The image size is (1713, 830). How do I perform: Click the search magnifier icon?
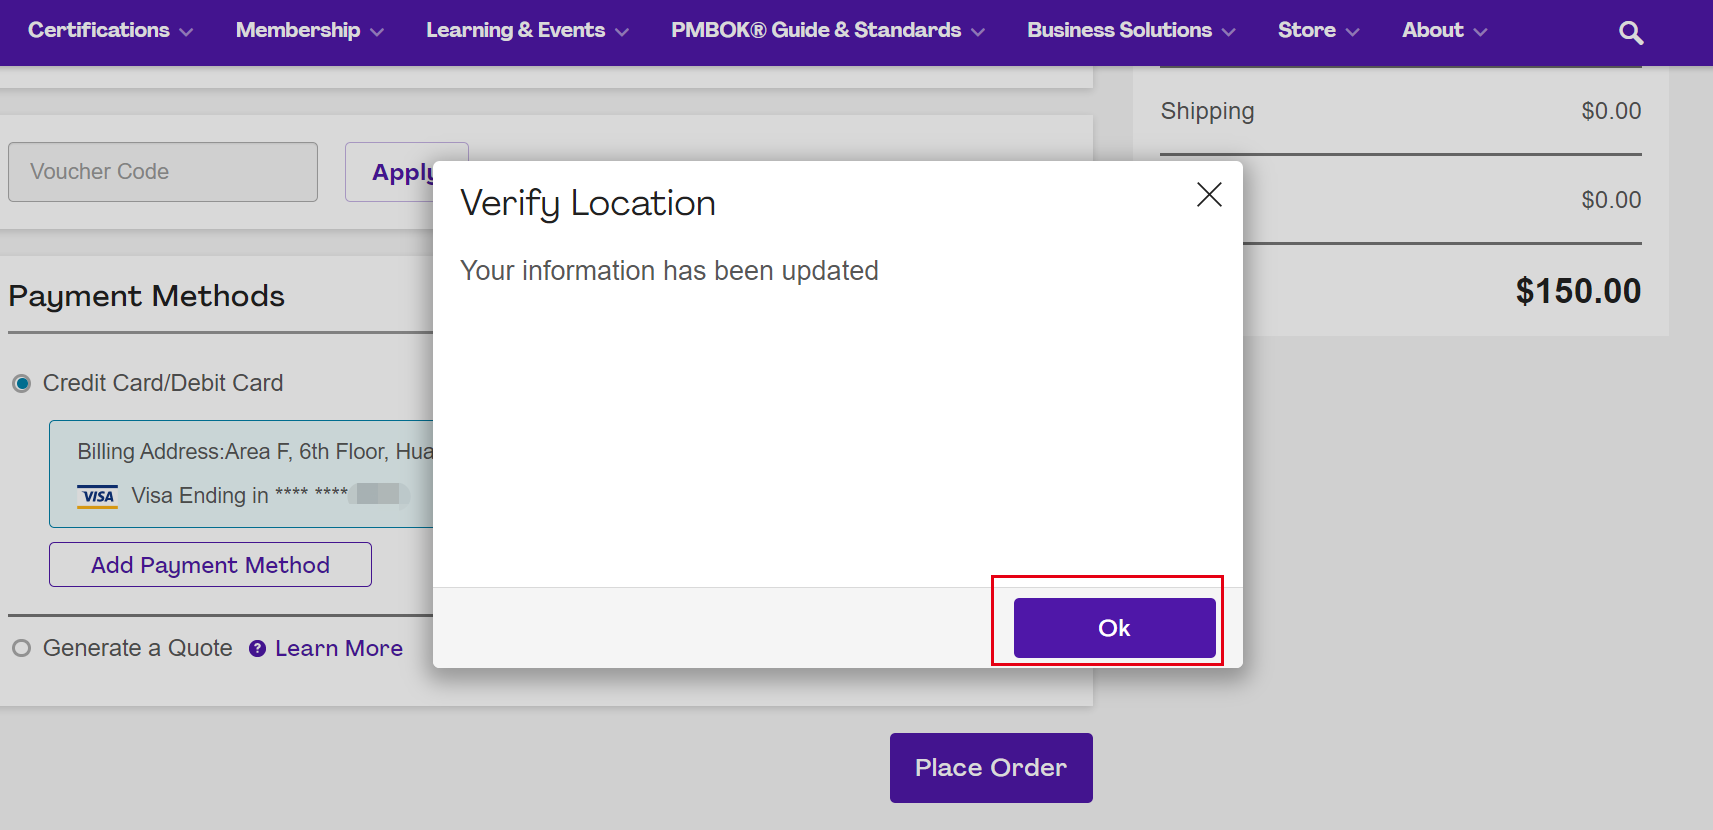point(1630,33)
